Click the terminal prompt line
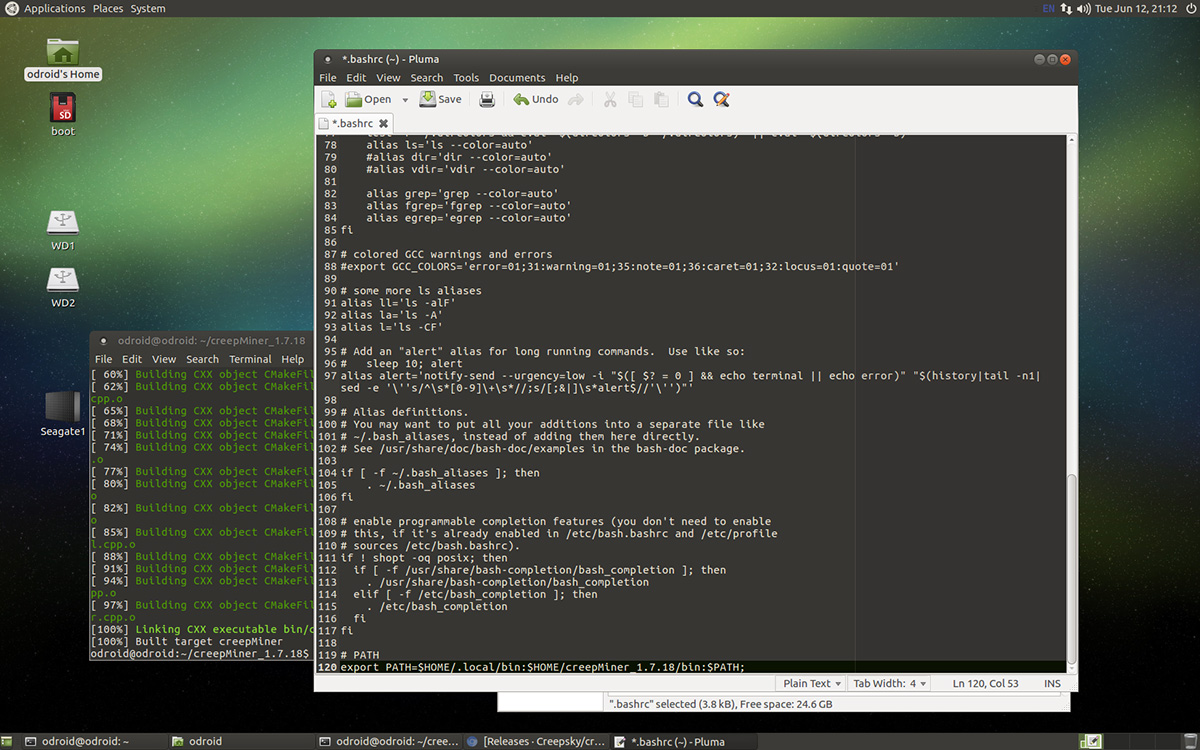 click(x=200, y=654)
